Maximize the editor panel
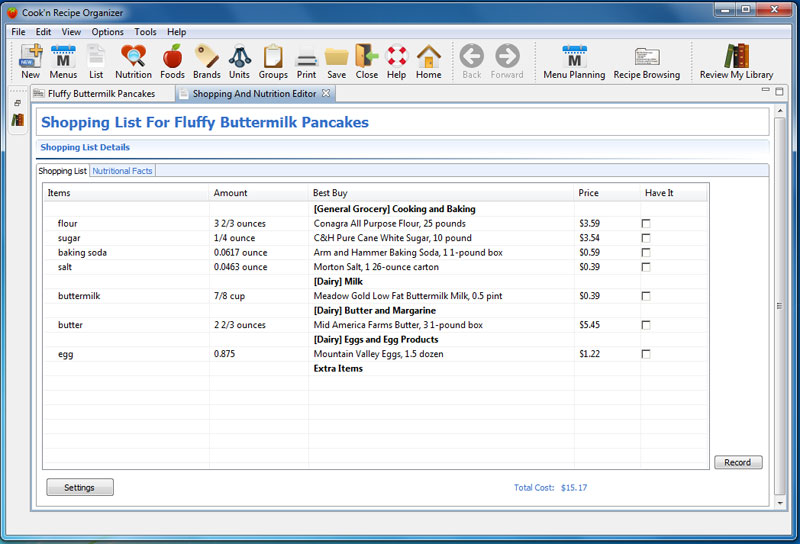 point(779,91)
